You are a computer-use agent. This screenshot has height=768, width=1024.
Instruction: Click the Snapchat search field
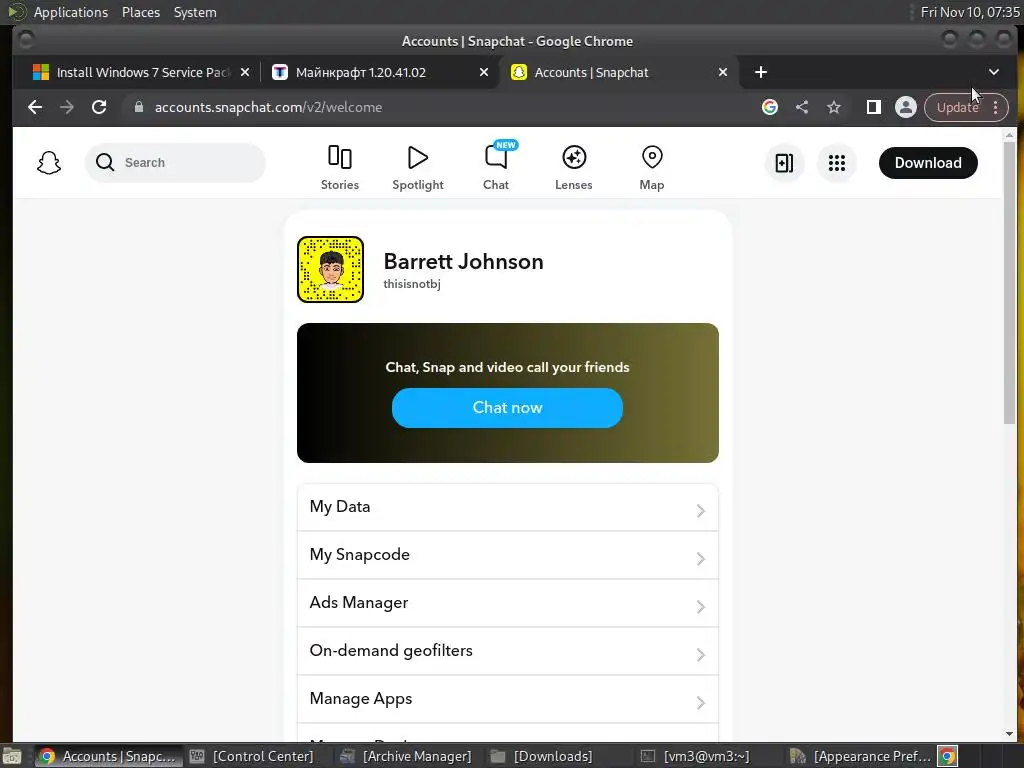pos(175,163)
